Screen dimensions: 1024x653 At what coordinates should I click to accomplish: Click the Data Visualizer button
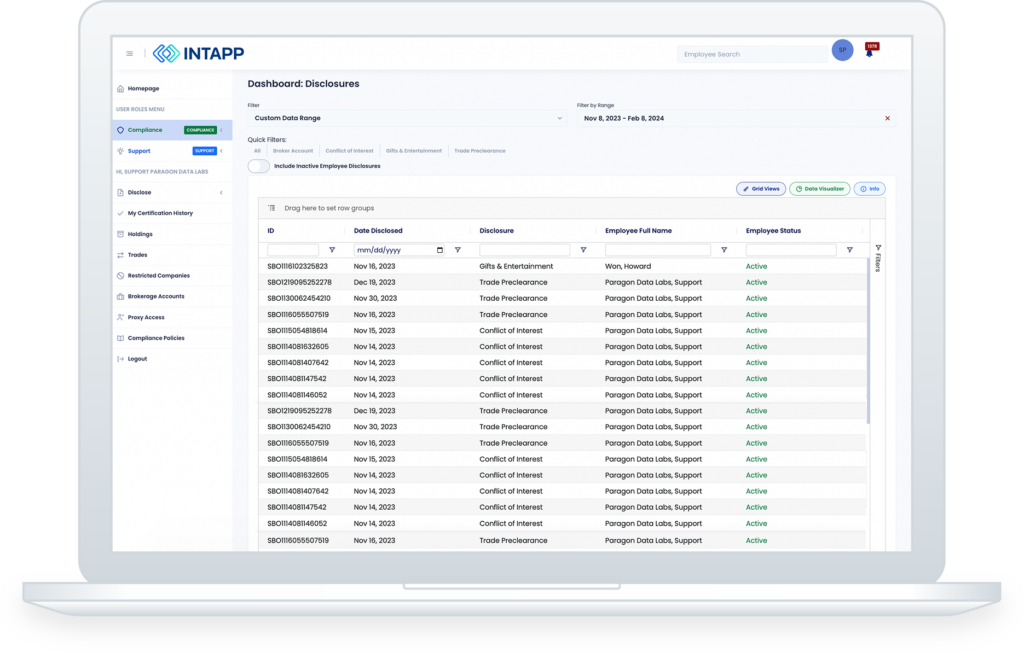818,188
